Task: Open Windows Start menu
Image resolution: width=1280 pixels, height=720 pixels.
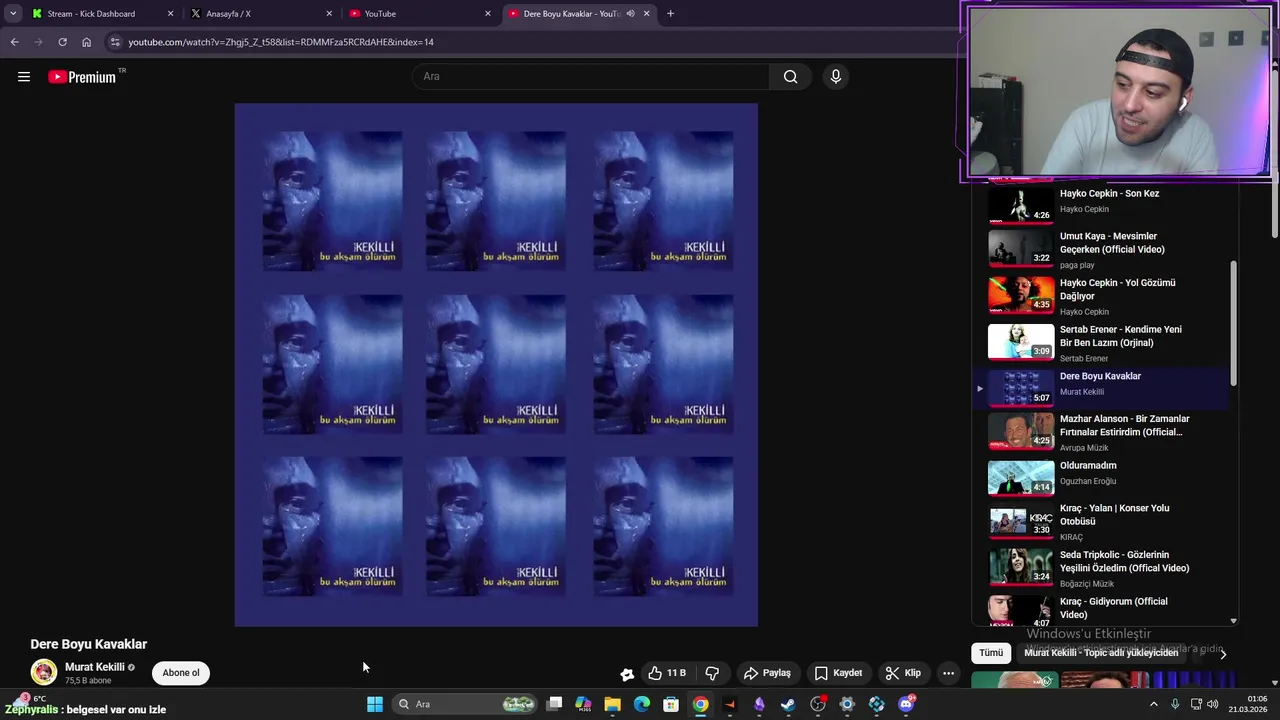Action: point(374,704)
